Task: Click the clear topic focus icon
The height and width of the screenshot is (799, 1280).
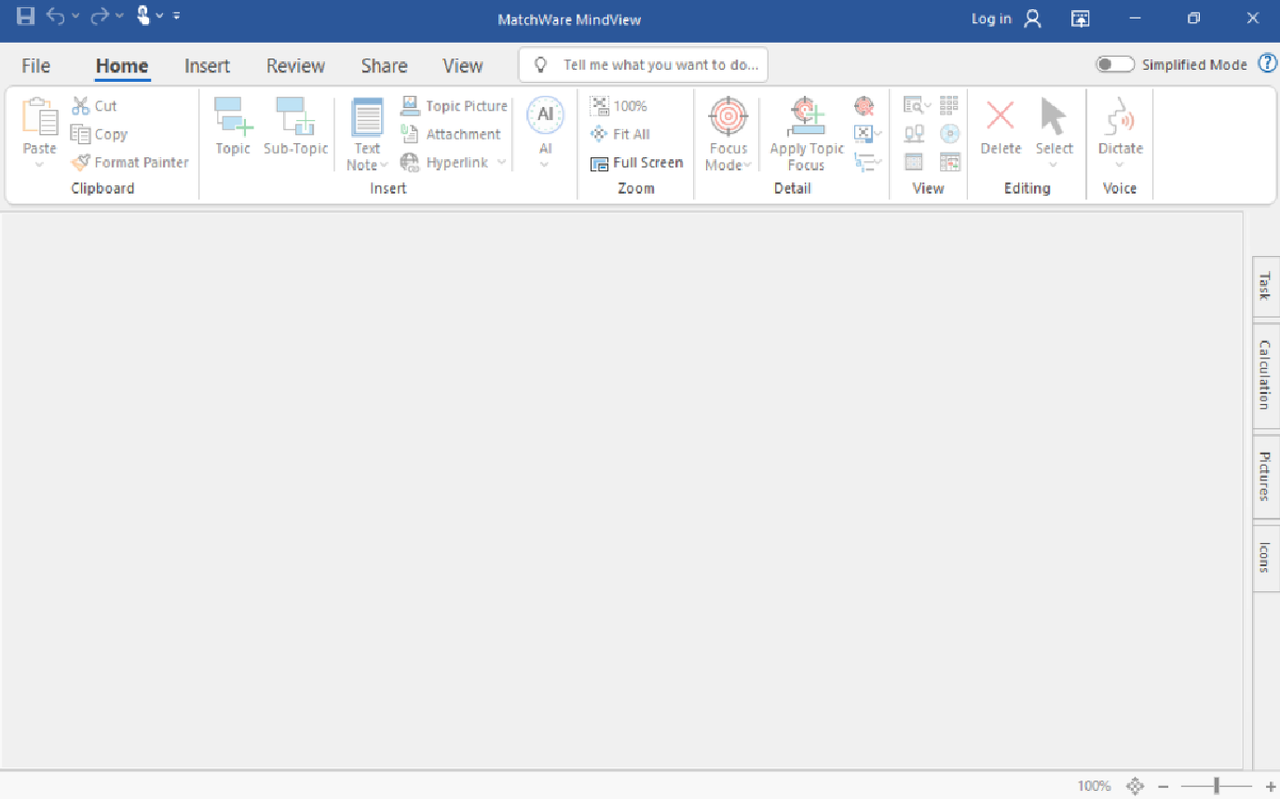Action: tap(864, 106)
